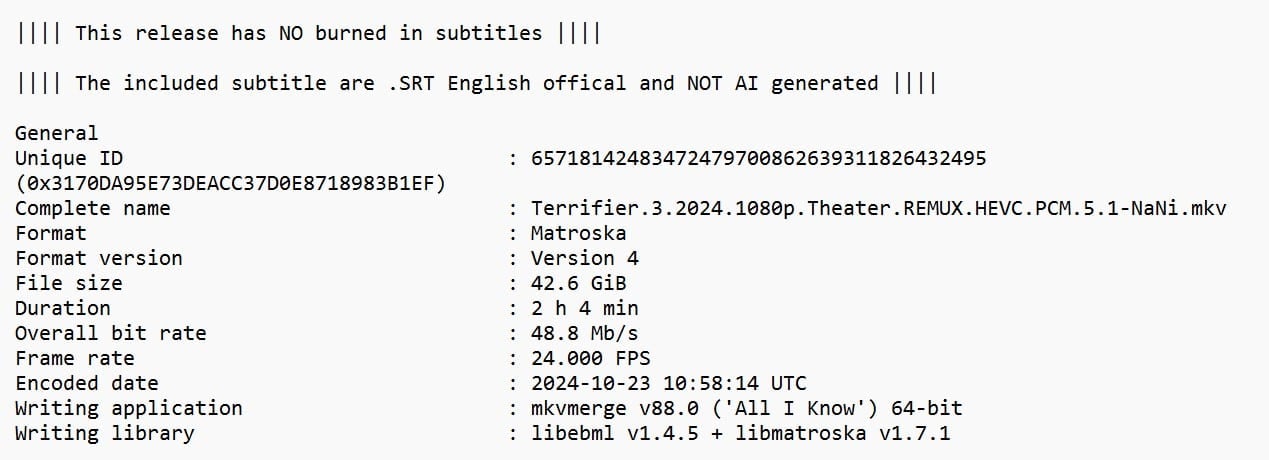Click the Terrifier.3.2024 .mkv file name
This screenshot has width=1269, height=460.
879,208
